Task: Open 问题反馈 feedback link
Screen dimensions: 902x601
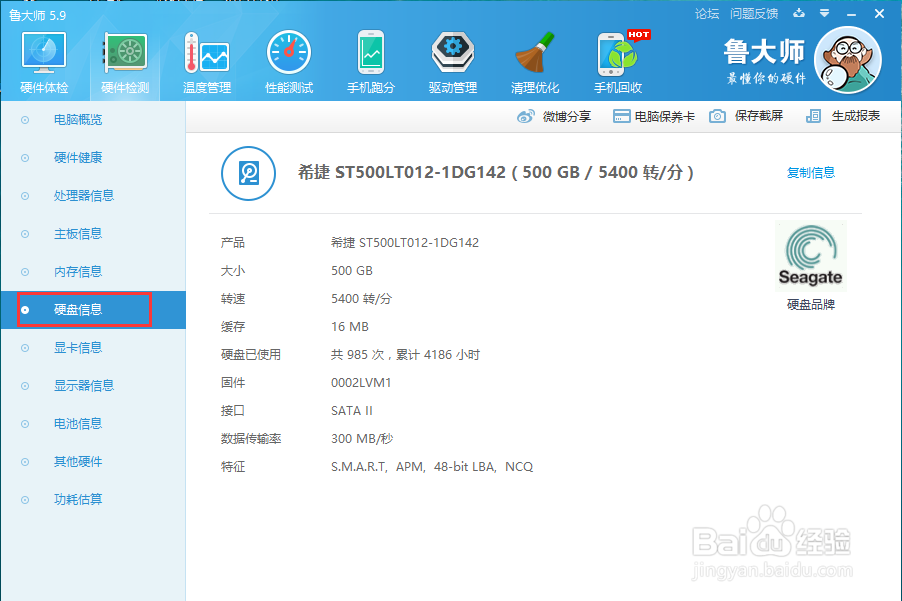Action: point(754,14)
